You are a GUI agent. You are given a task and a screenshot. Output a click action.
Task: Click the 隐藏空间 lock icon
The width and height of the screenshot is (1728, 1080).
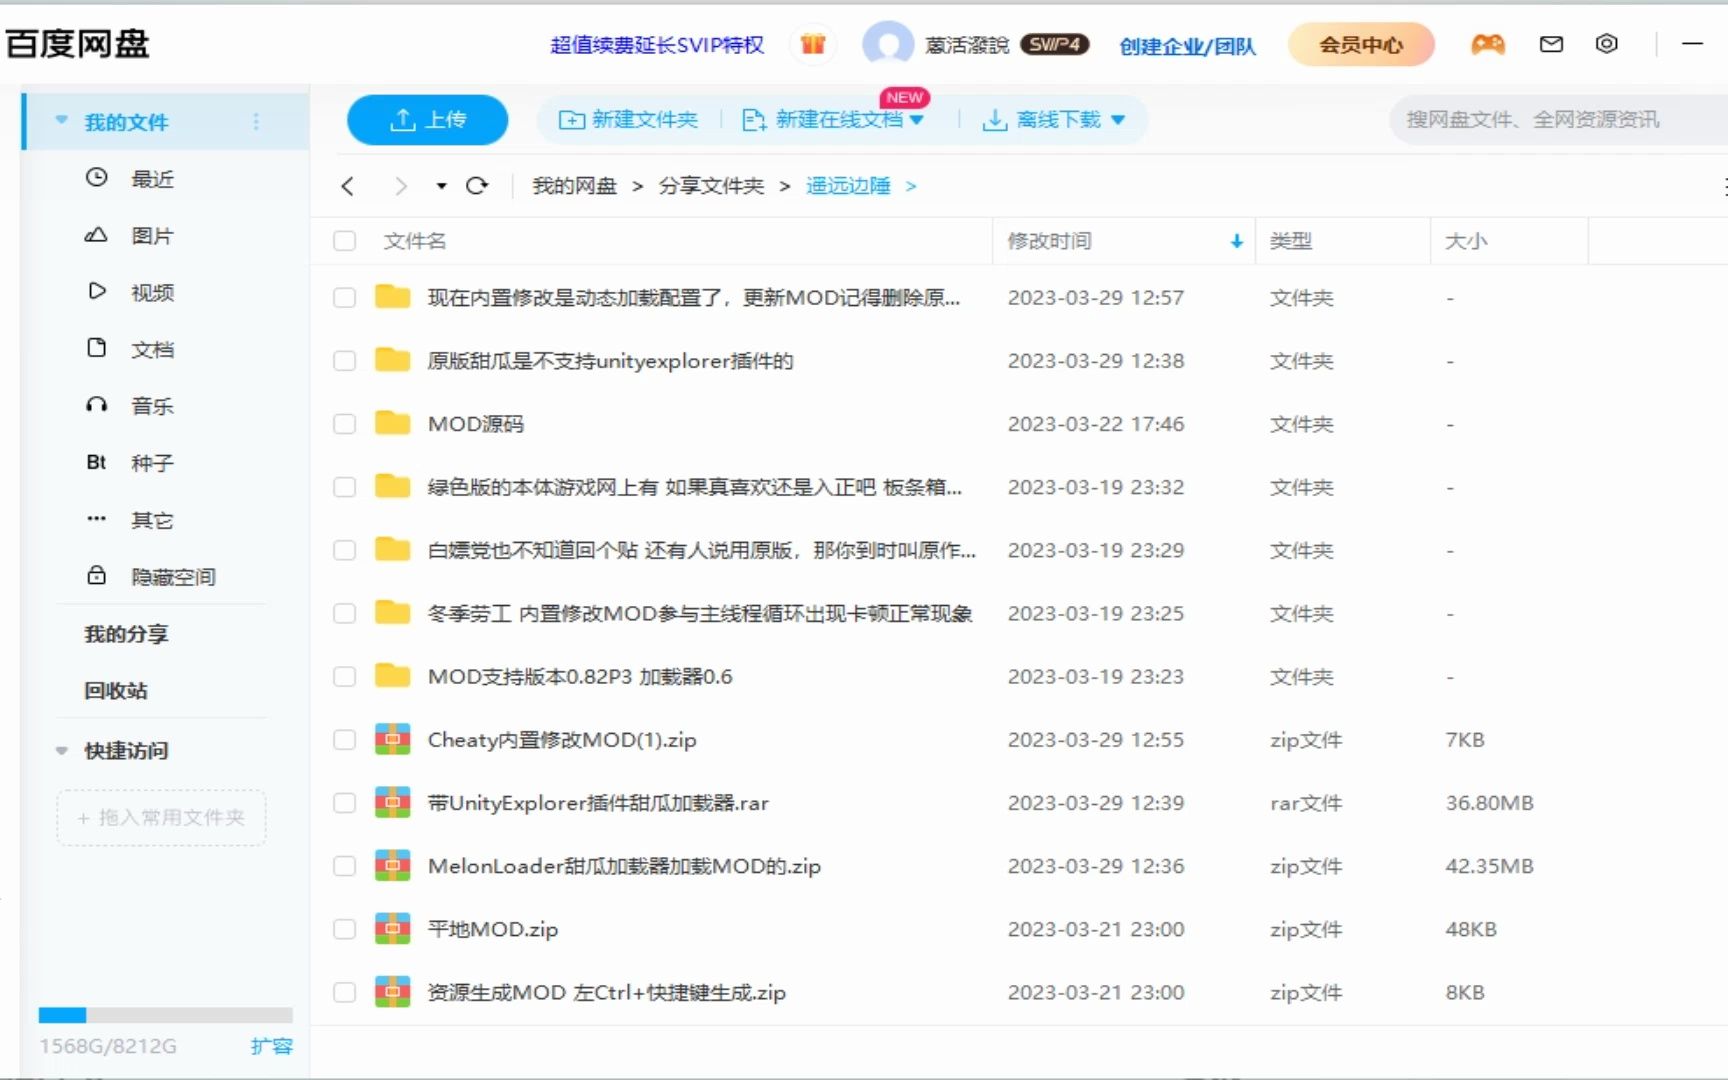[x=96, y=575]
